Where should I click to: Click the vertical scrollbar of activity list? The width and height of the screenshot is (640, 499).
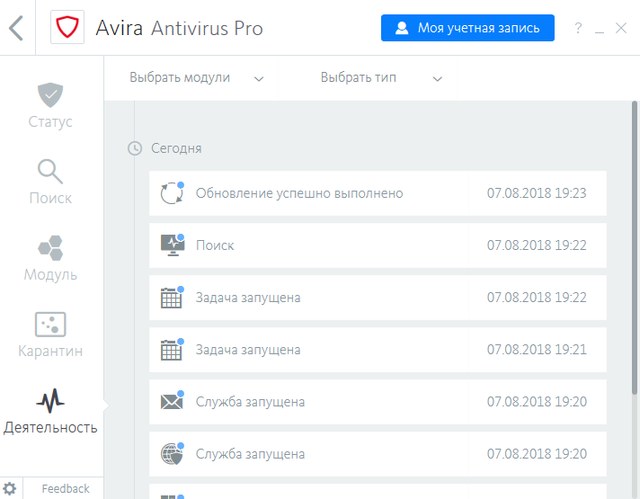[x=634, y=248]
